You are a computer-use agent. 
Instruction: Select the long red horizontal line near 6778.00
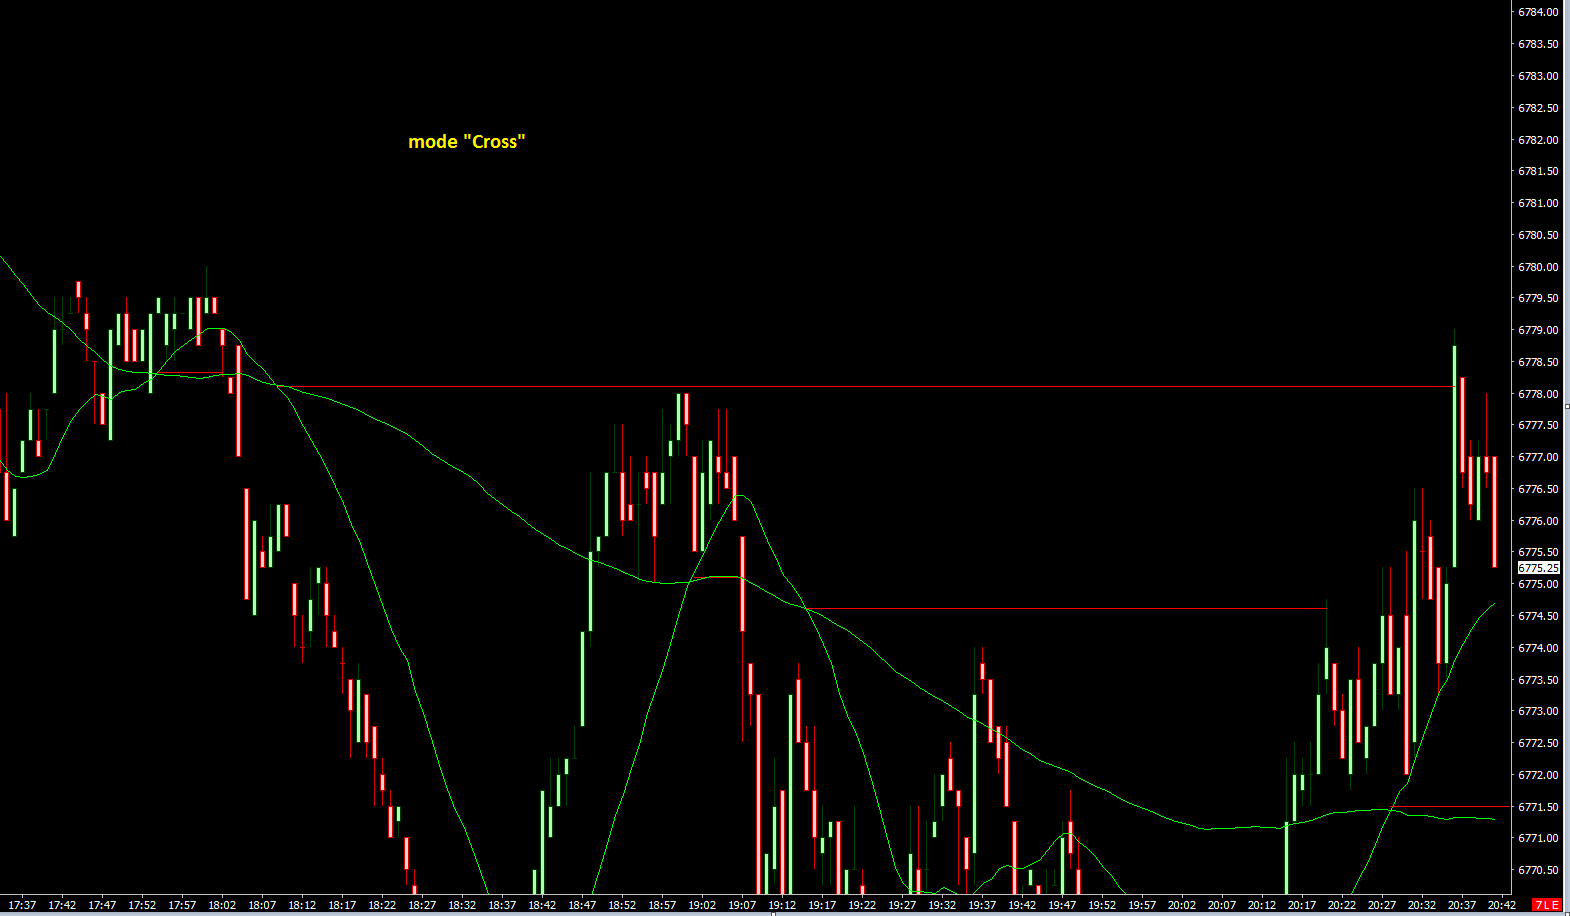click(865, 386)
